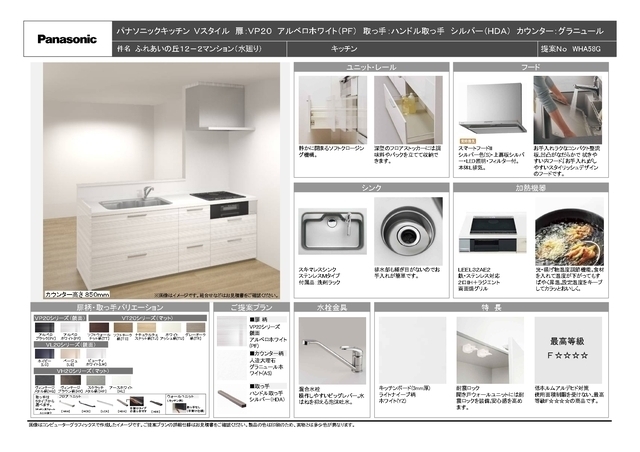Click the 提案No WHA58G field
This screenshot has width=640, height=452.
point(571,49)
